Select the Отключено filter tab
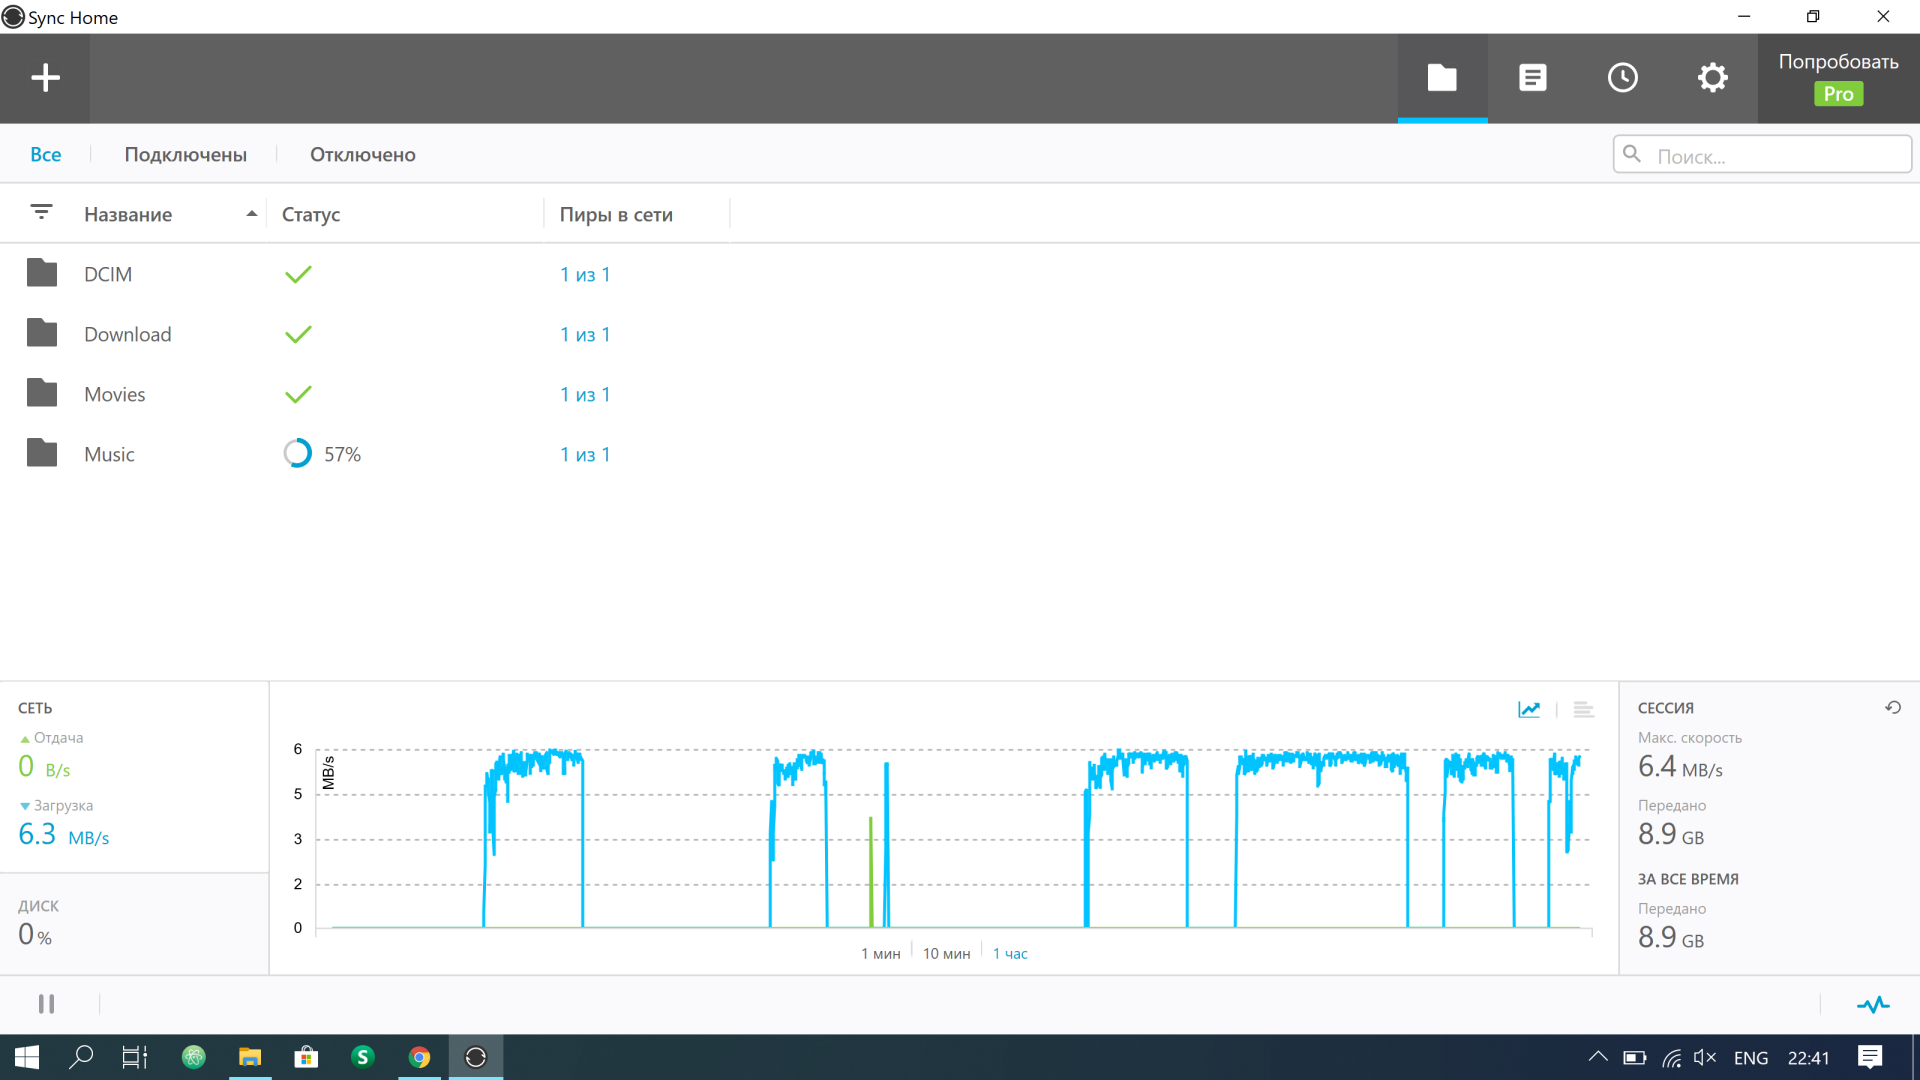Screen dimensions: 1920x1080 coord(363,154)
